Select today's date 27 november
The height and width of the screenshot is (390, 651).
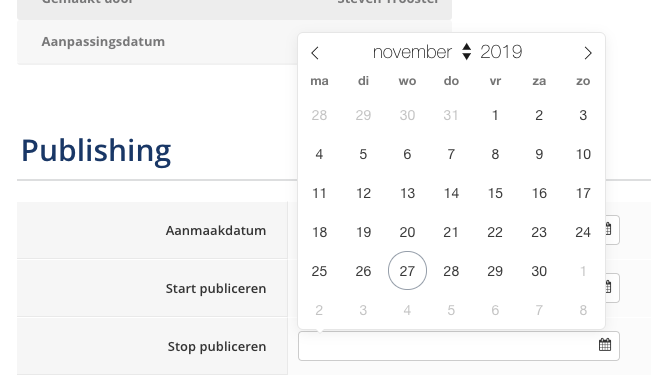pyautogui.click(x=407, y=271)
